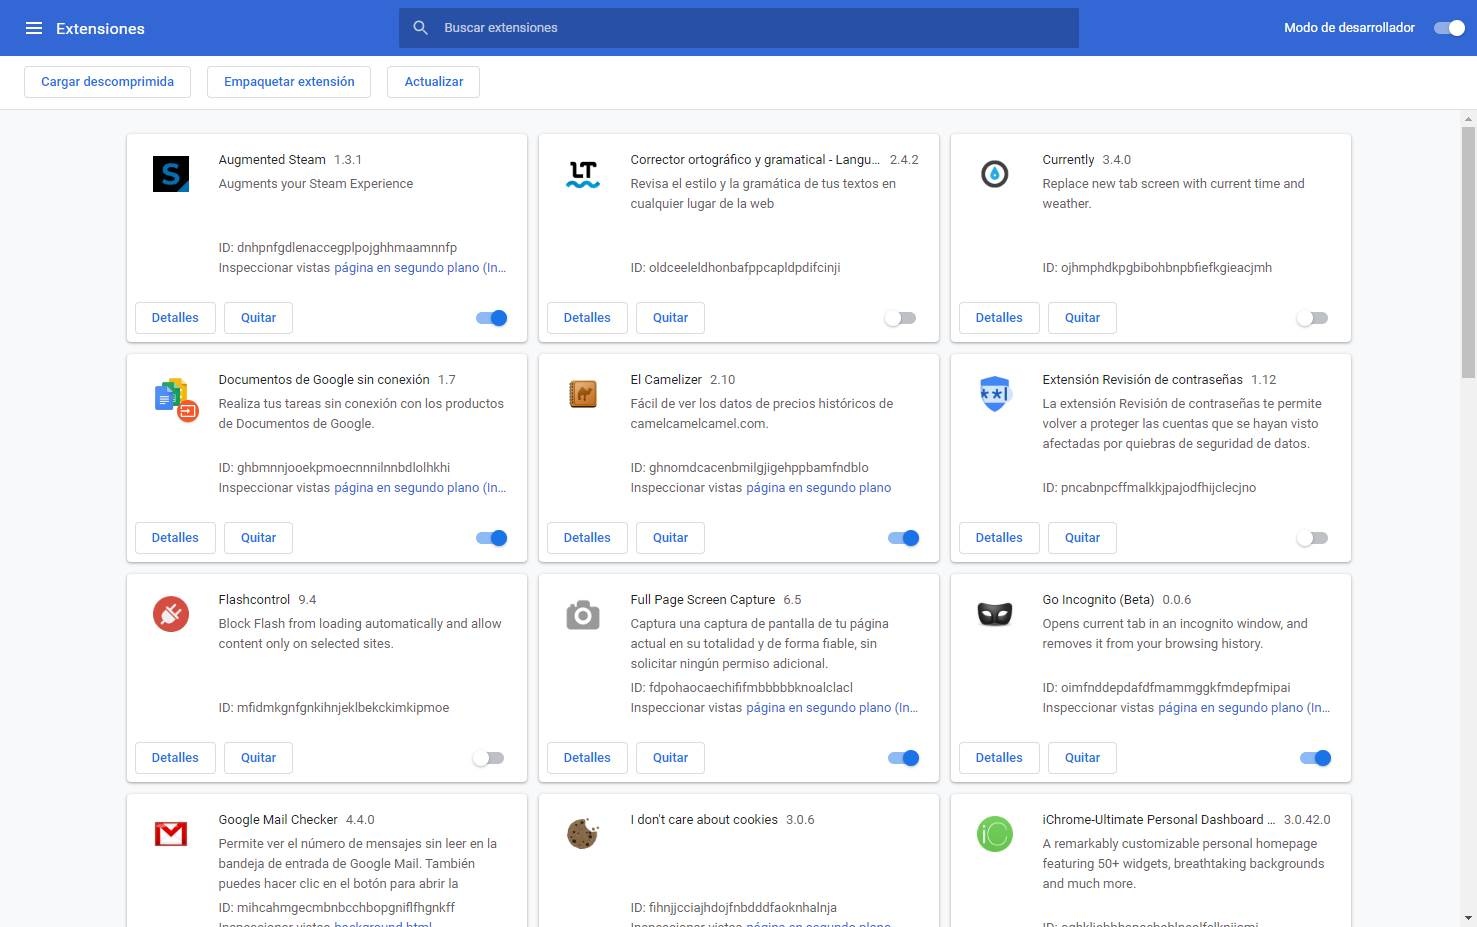Inspect Go Incognito página en segundo plano
This screenshot has height=927, width=1477.
click(x=1244, y=708)
